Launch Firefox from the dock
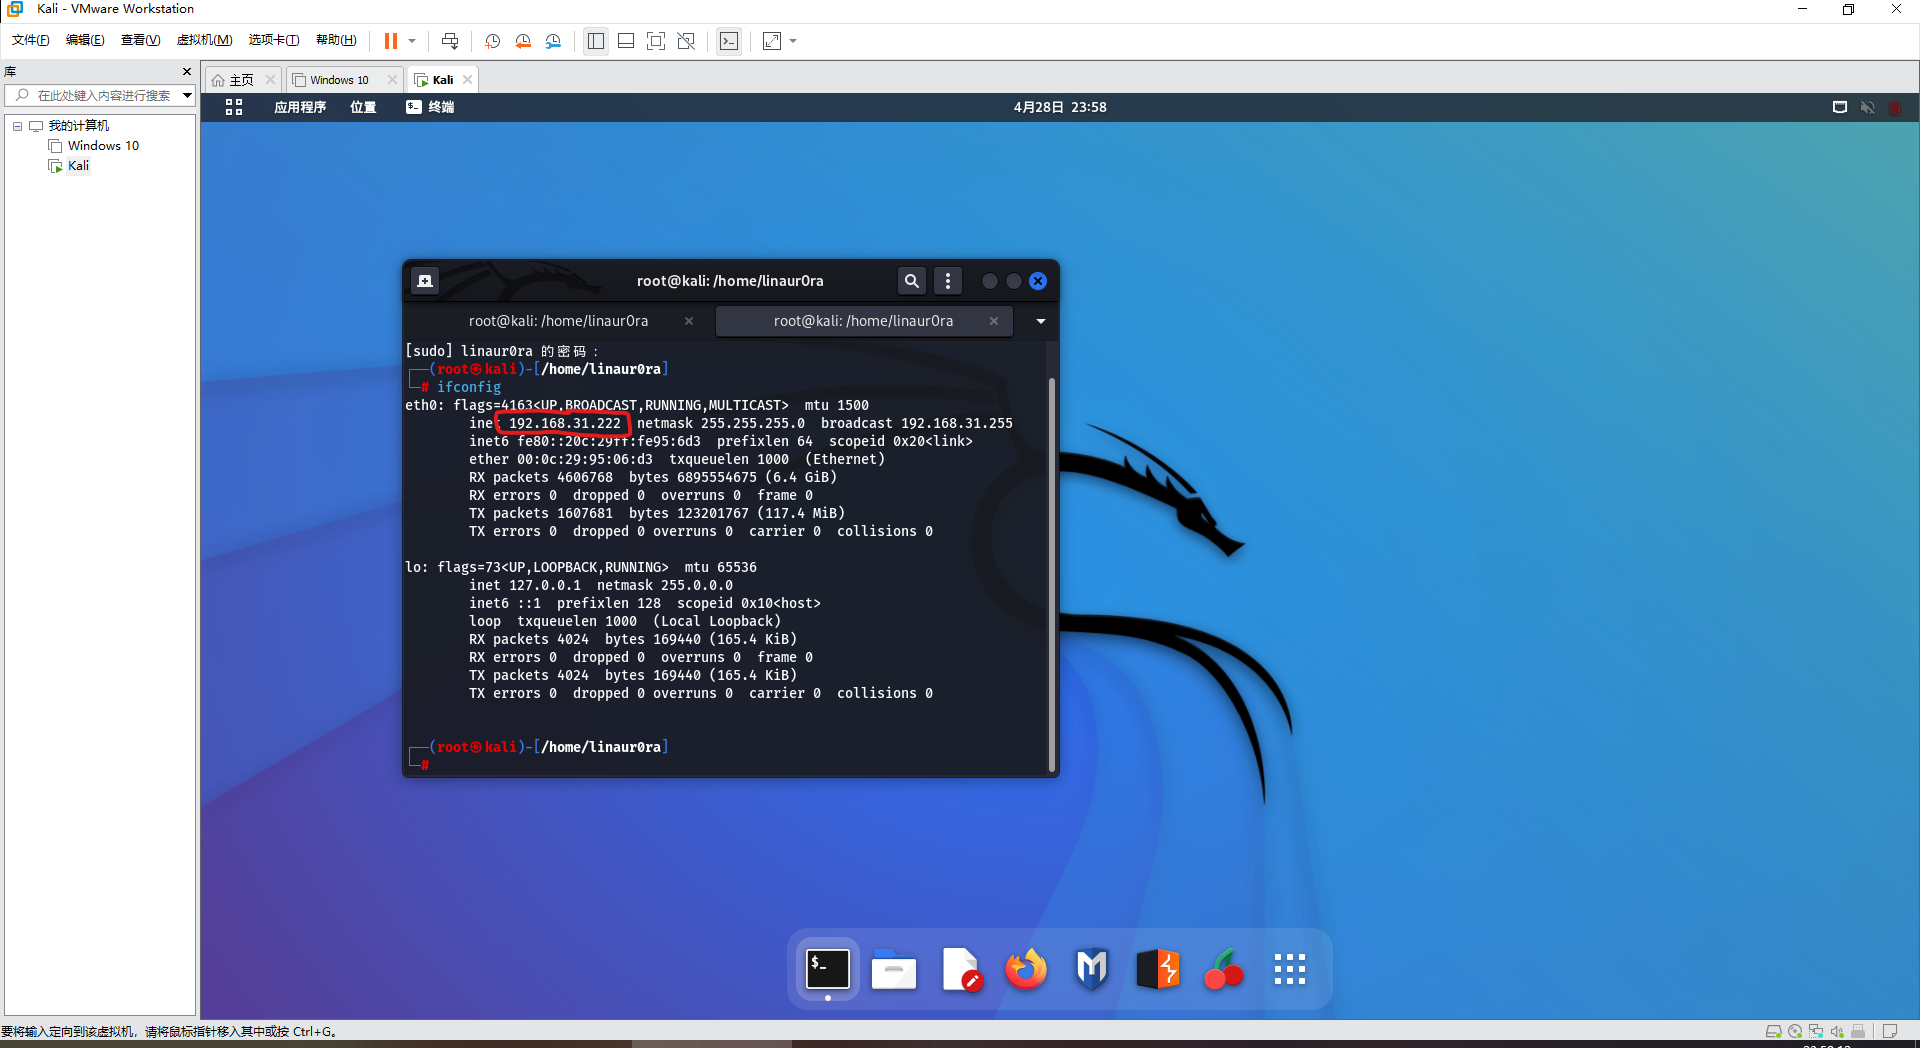Screen dimensions: 1928x1048 [x=1026, y=969]
